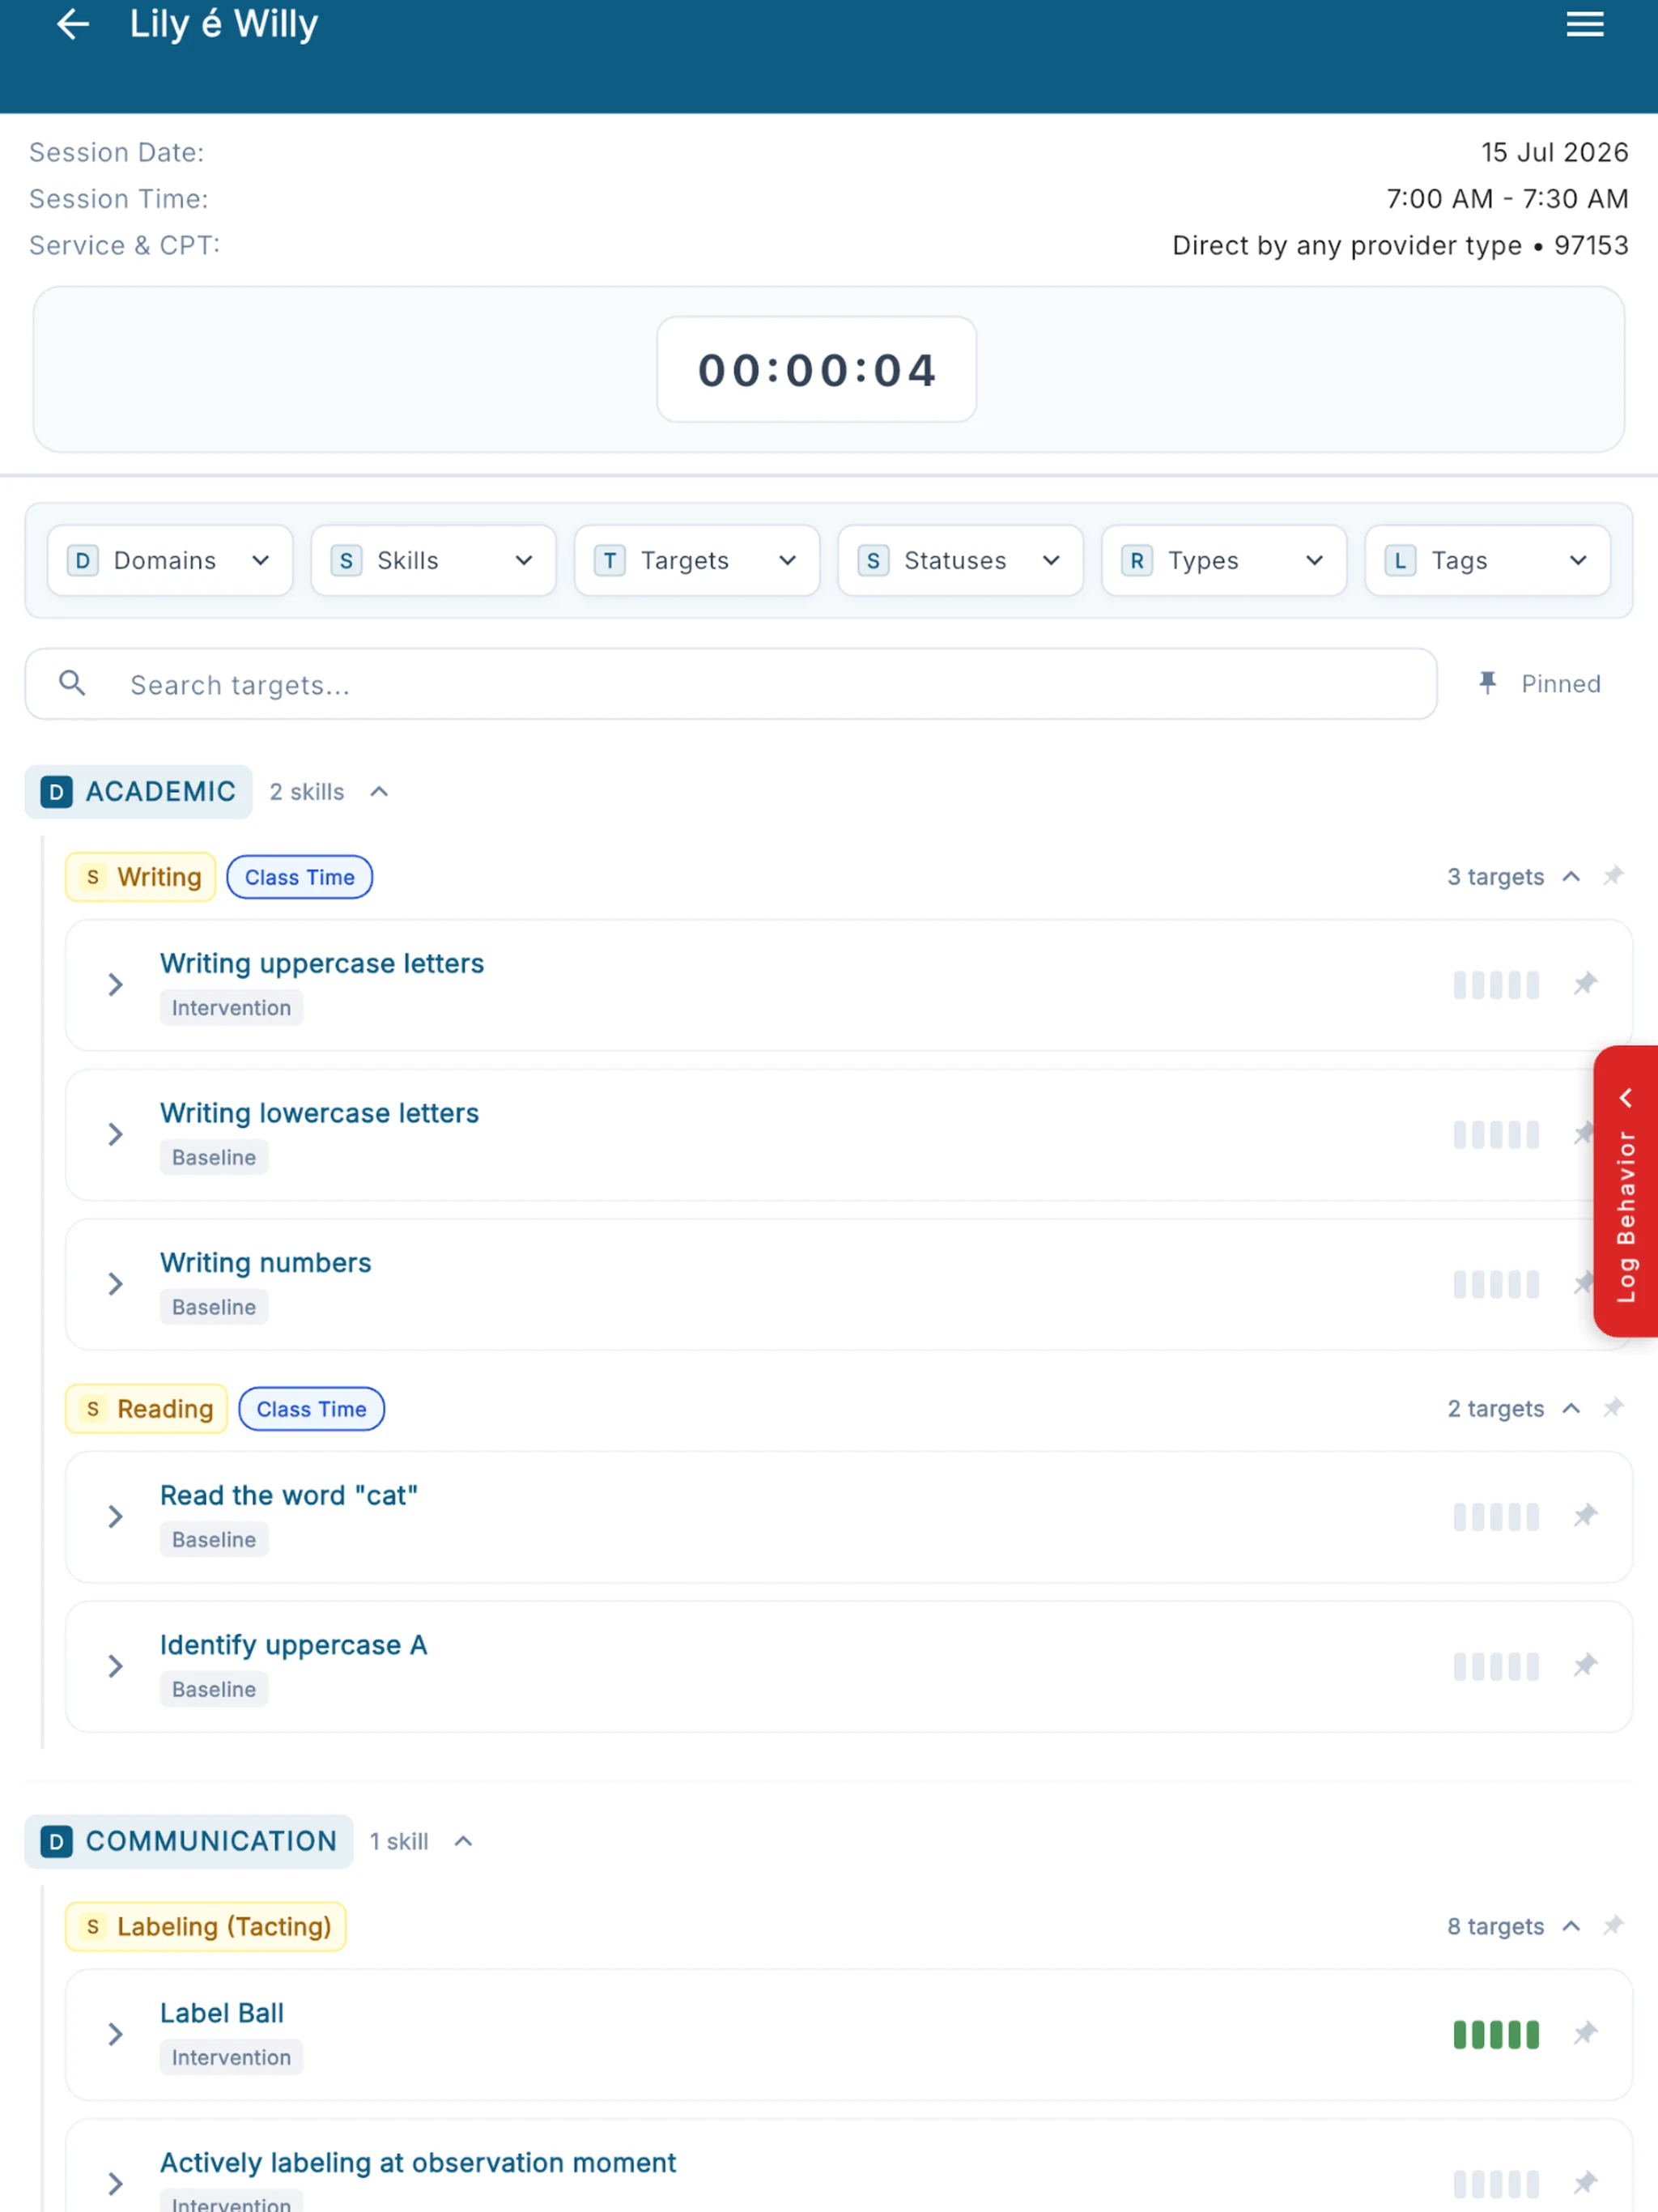Open the Types filter dropdown
1658x2212 pixels.
pyautogui.click(x=1224, y=561)
